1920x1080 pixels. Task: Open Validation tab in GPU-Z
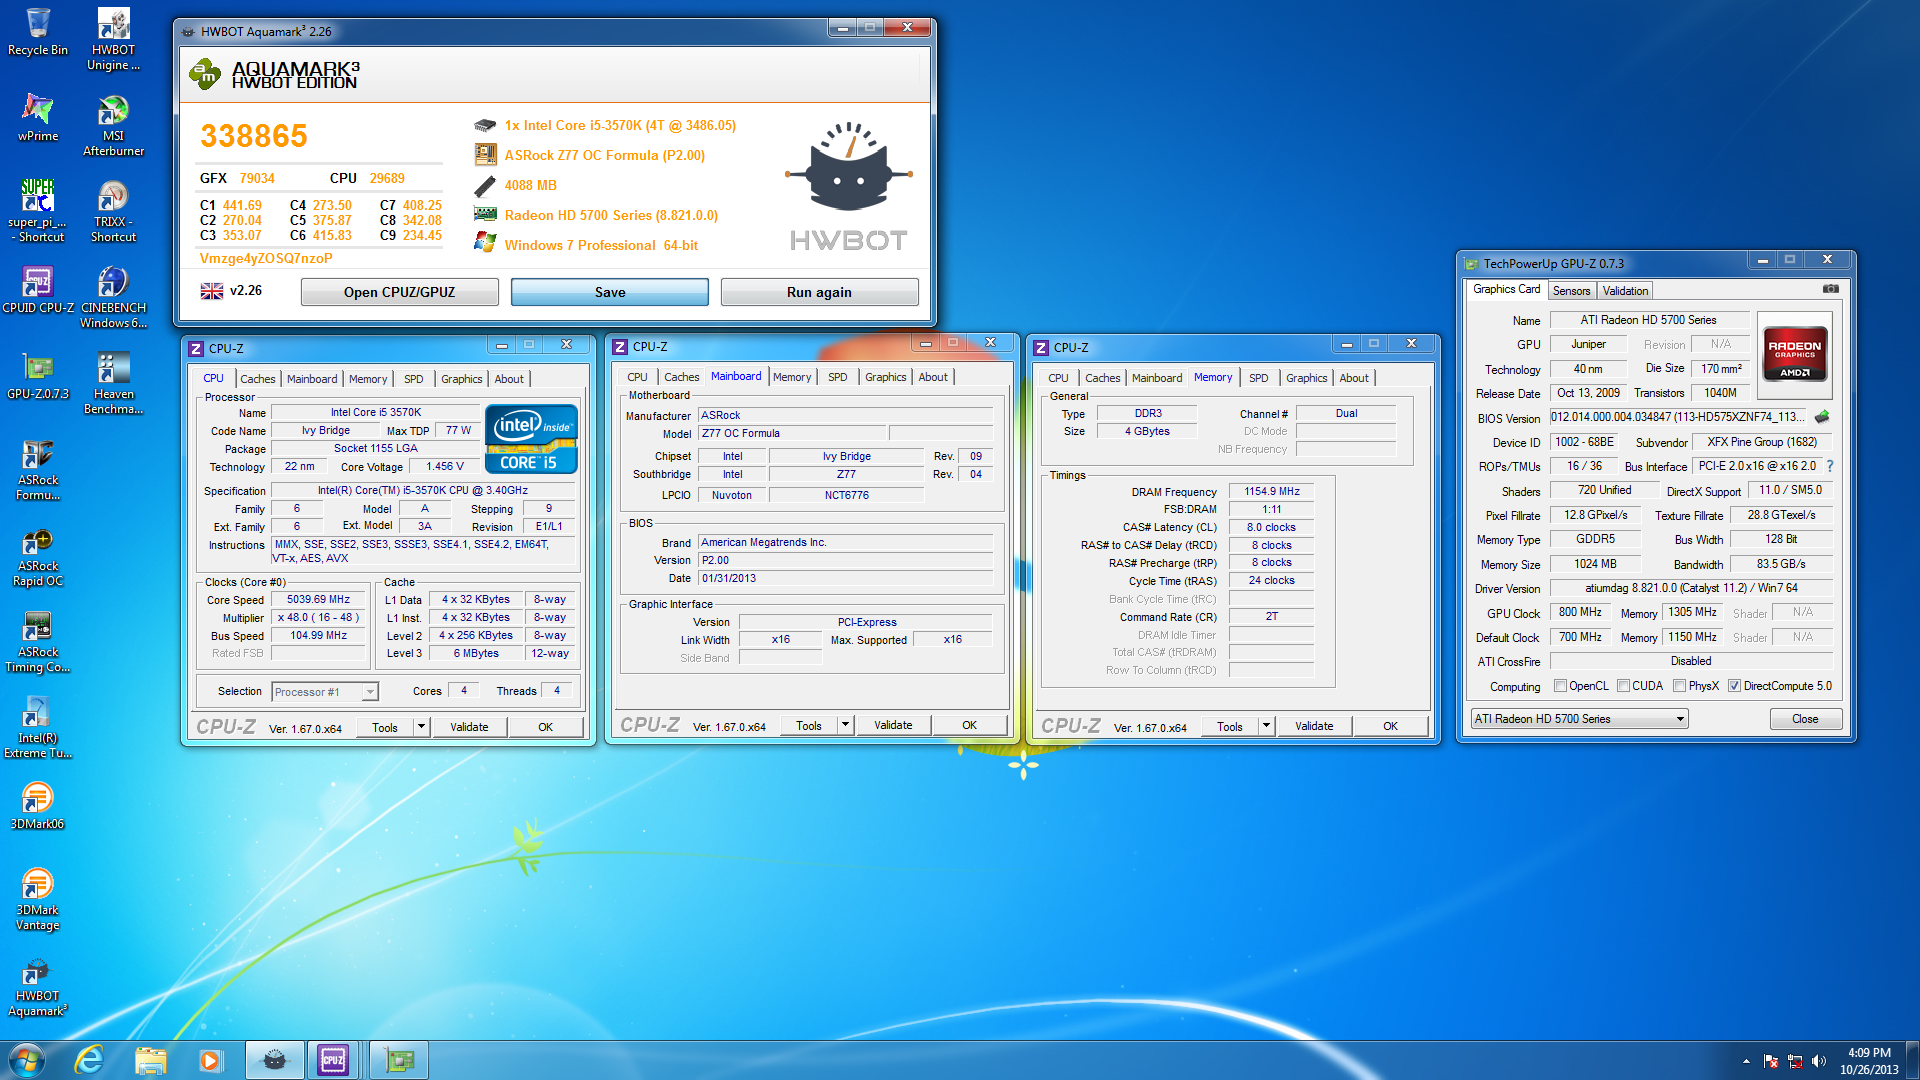(1625, 291)
